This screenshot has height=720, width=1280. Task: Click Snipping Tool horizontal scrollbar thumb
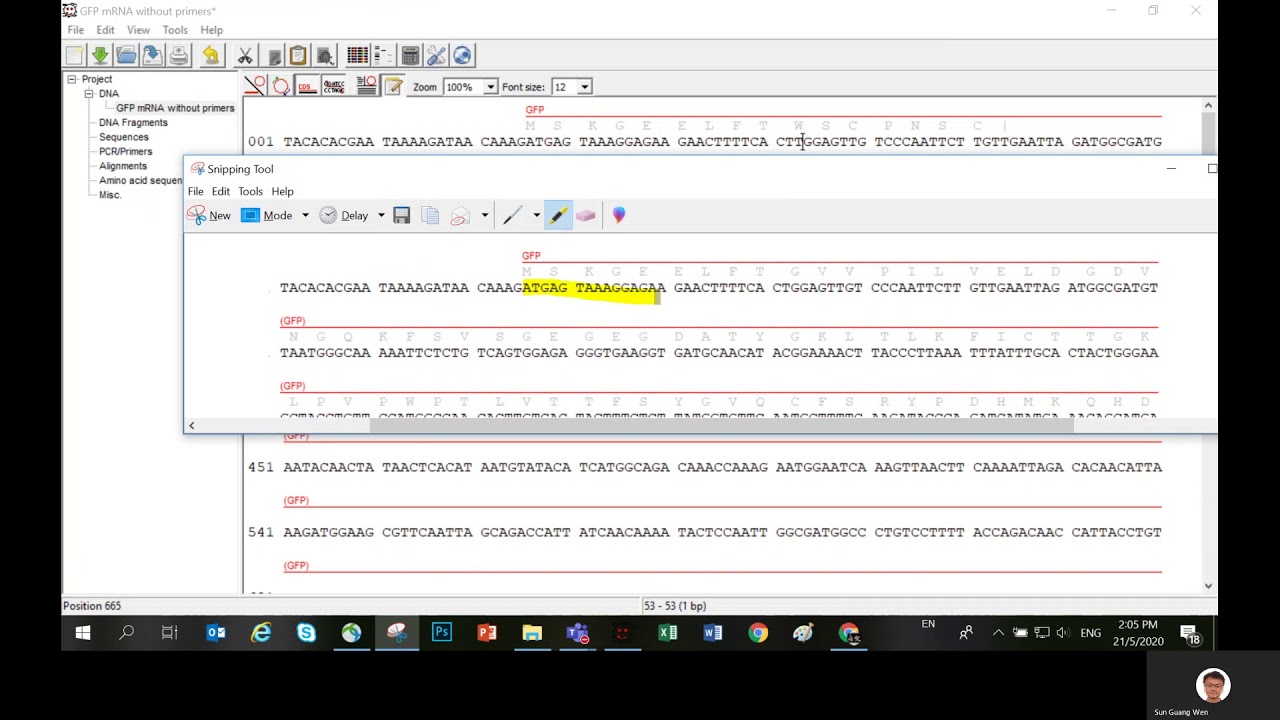point(721,425)
